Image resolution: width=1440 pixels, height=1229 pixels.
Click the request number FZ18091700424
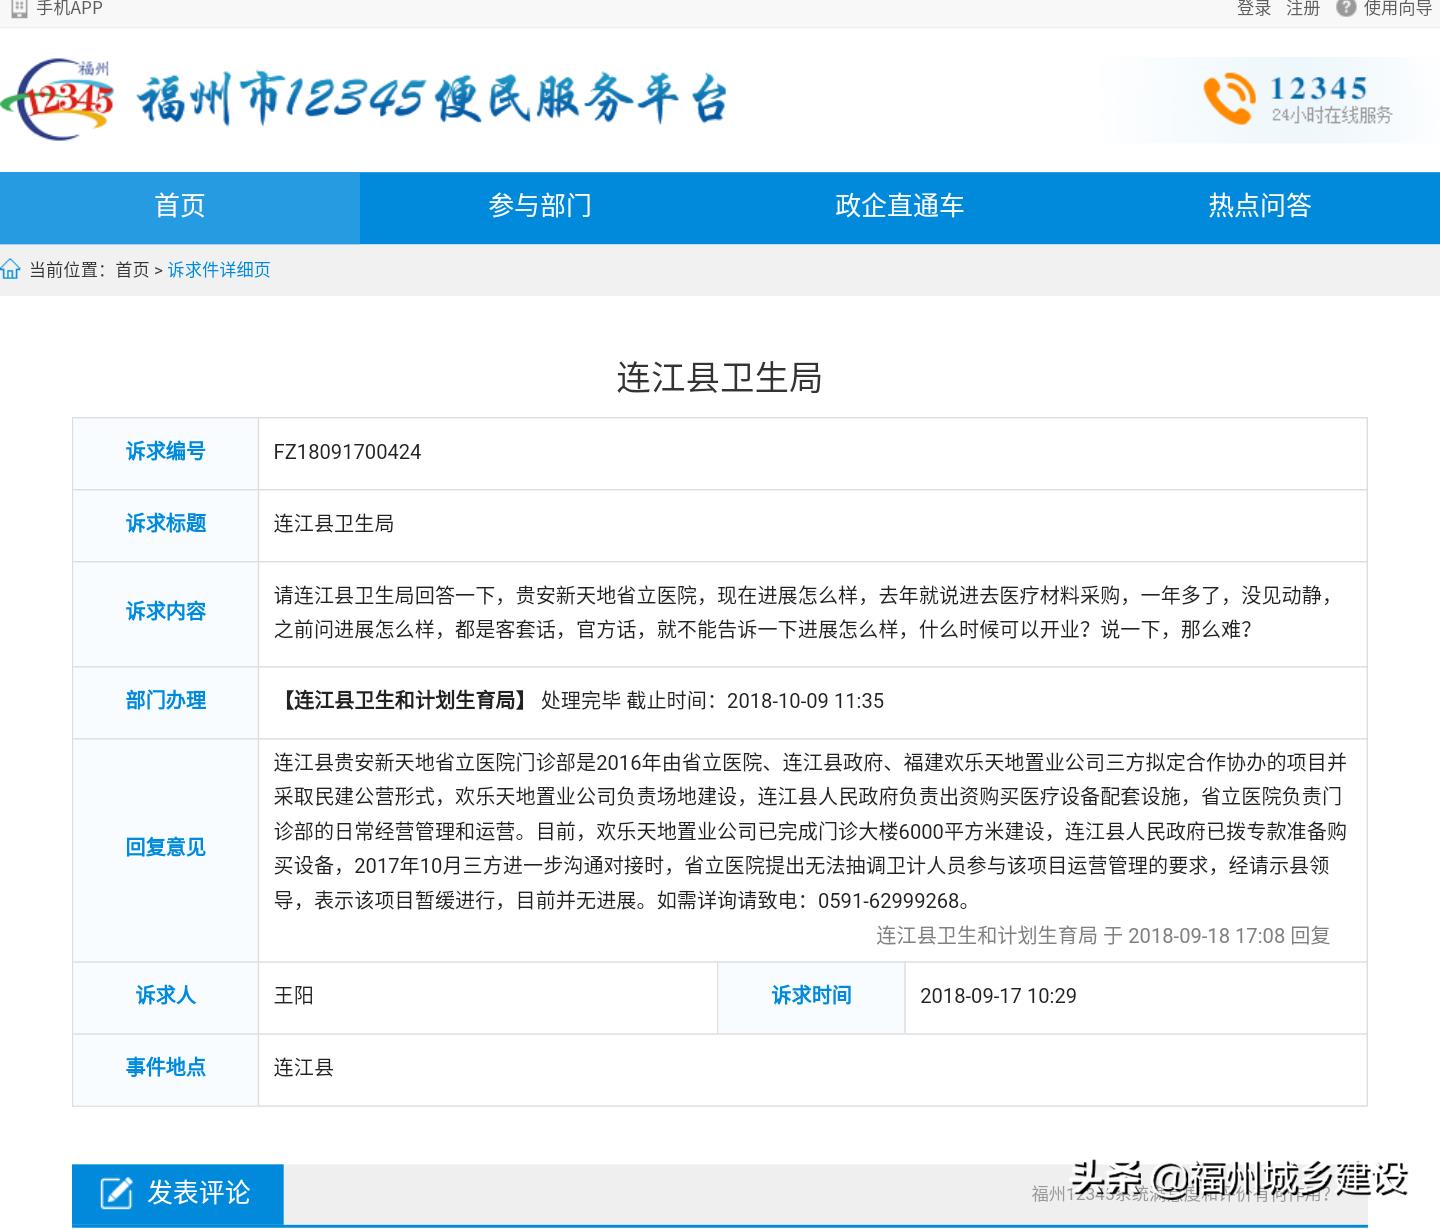point(347,452)
